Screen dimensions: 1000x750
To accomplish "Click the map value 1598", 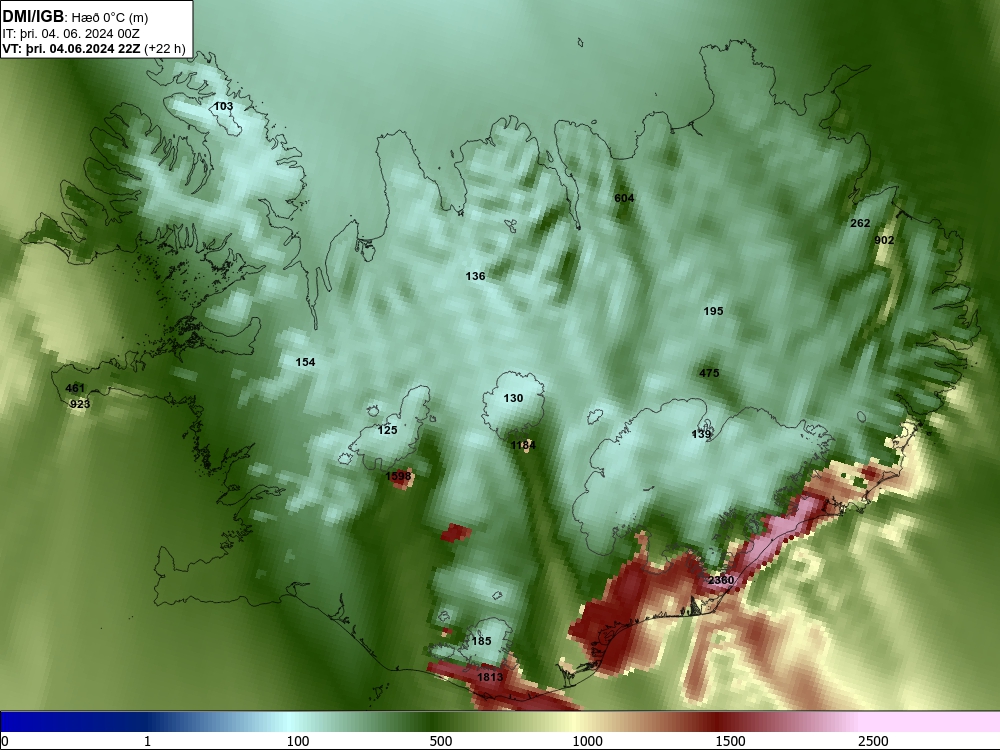I will [399, 476].
